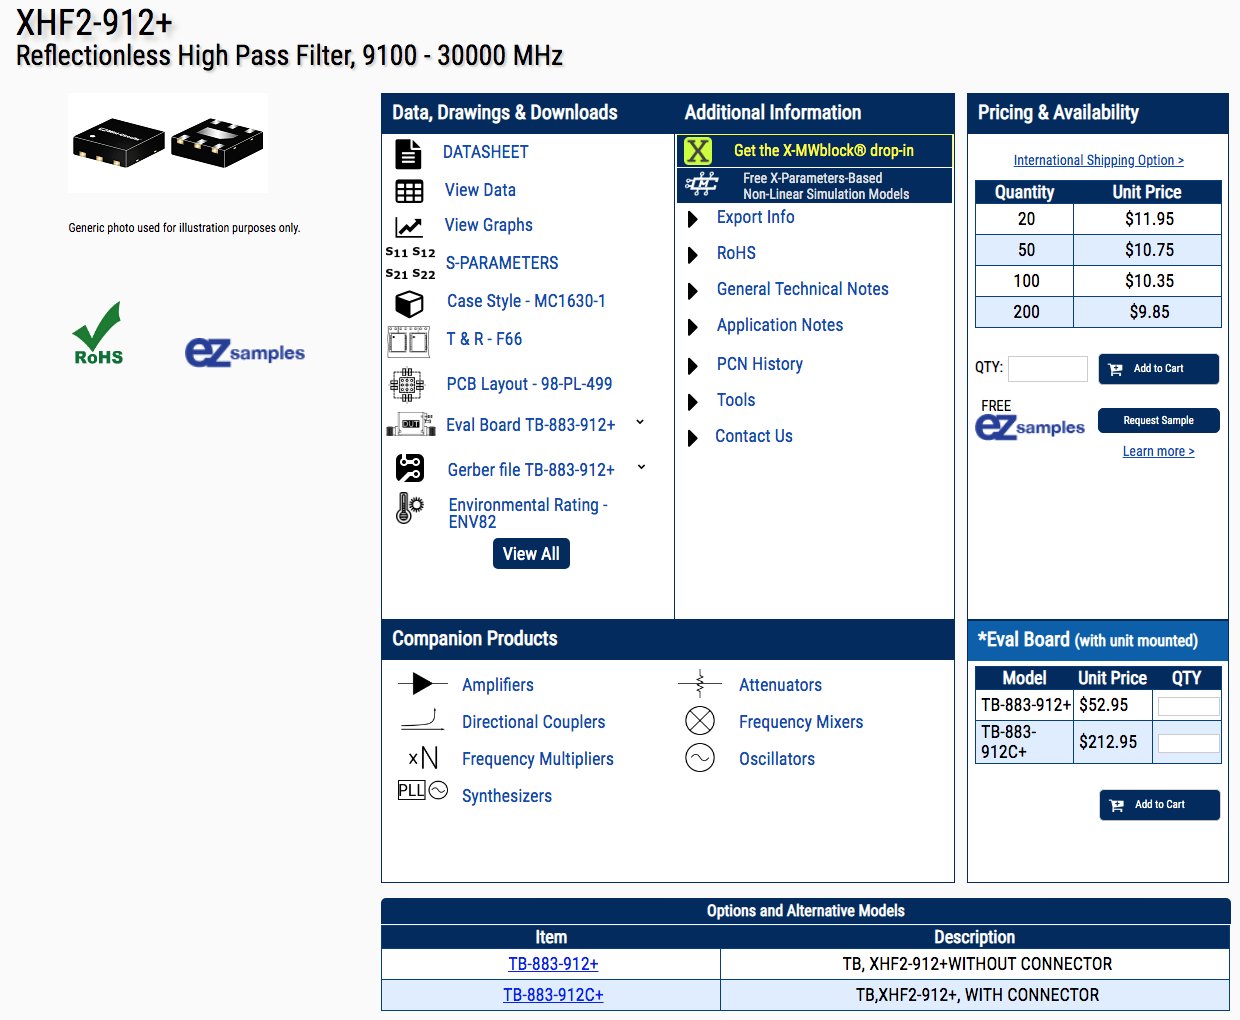The width and height of the screenshot is (1240, 1020).
Task: Click the S11 S12 S21 S22 icon
Action: pos(410,263)
